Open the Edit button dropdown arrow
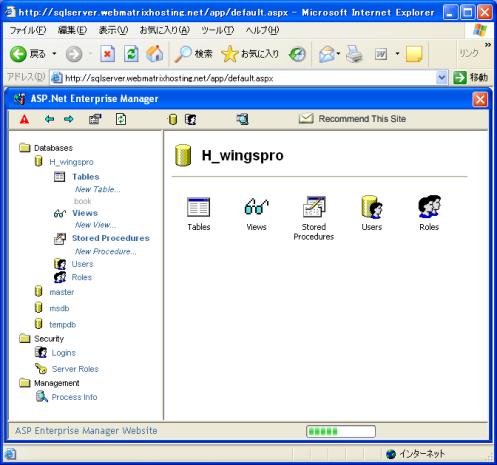The height and width of the screenshot is (465, 497). point(397,54)
